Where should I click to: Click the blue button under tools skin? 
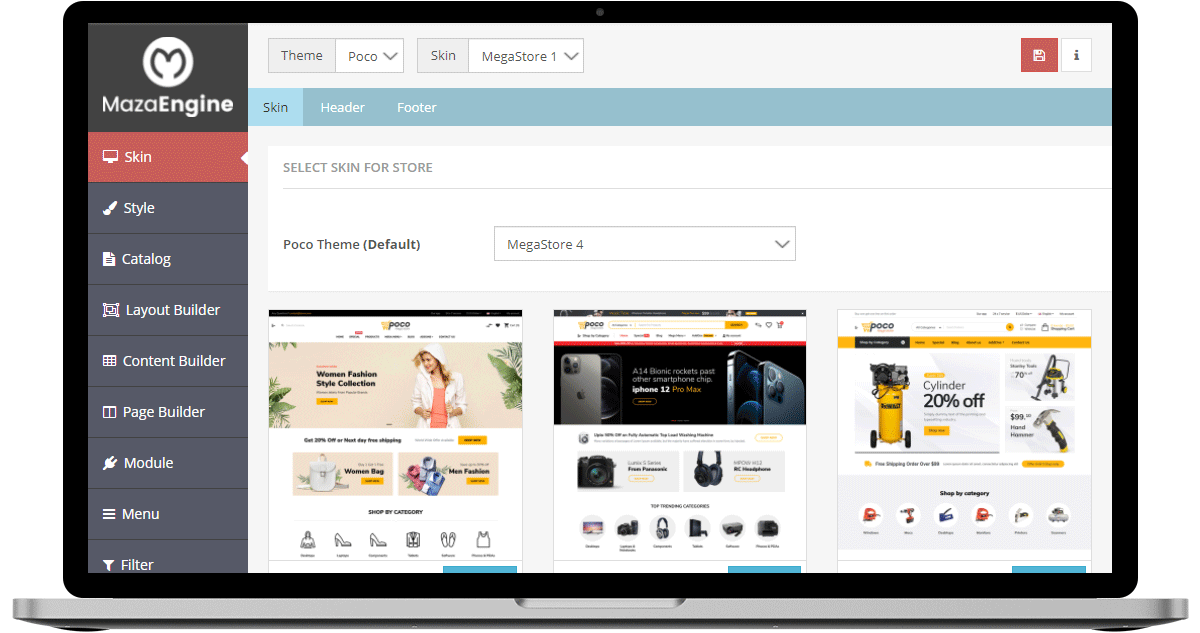[x=1048, y=570]
